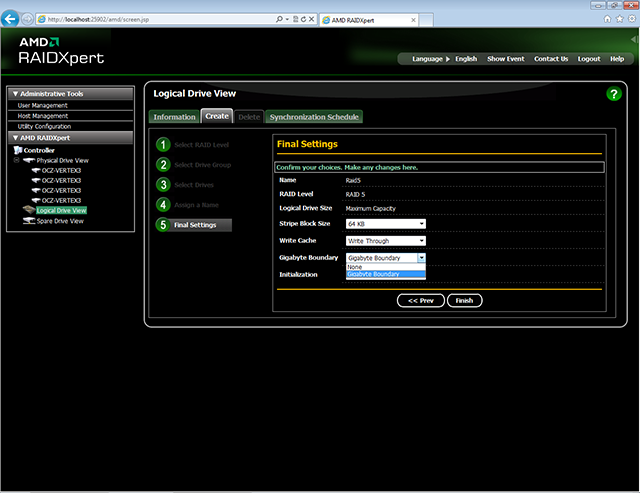
Task: Click the browser back arrow button
Action: 10,19
